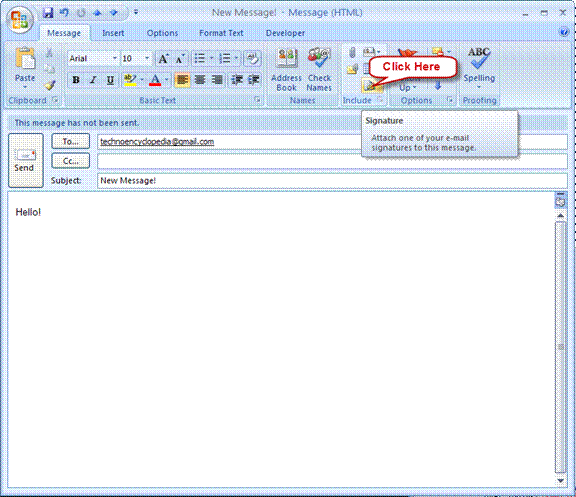This screenshot has height=497, width=576.
Task: Open the Address Book
Action: click(x=286, y=70)
